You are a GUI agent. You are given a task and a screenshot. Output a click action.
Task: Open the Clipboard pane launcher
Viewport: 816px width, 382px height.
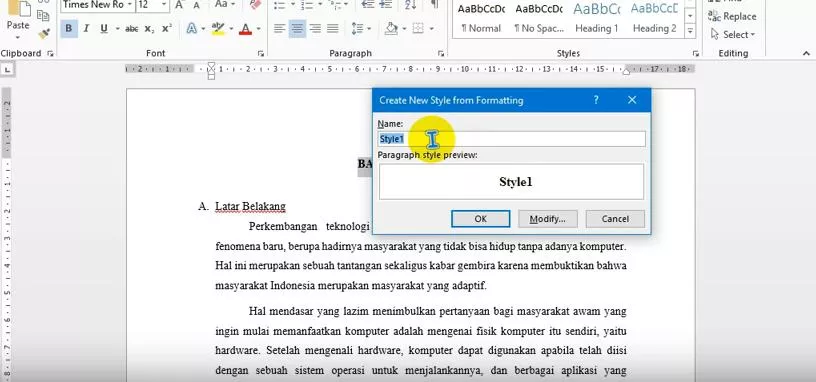pyautogui.click(x=50, y=53)
